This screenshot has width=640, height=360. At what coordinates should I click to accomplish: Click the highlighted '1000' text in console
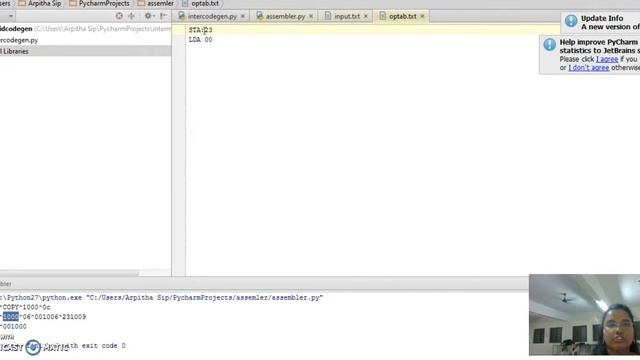(x=11, y=317)
